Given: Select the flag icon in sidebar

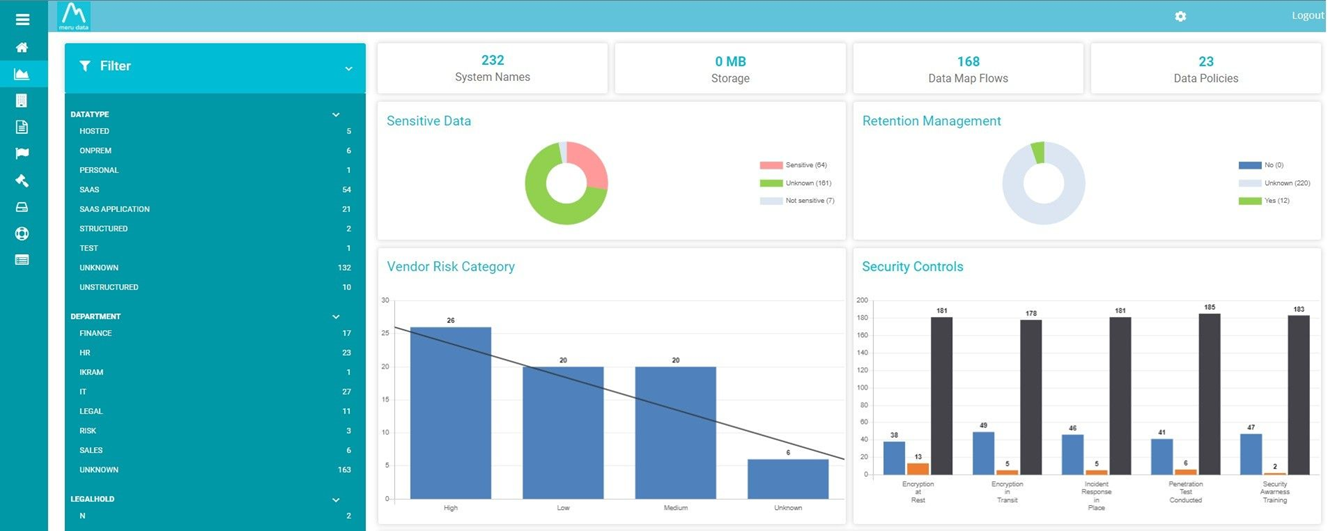Looking at the screenshot, I should pos(22,154).
